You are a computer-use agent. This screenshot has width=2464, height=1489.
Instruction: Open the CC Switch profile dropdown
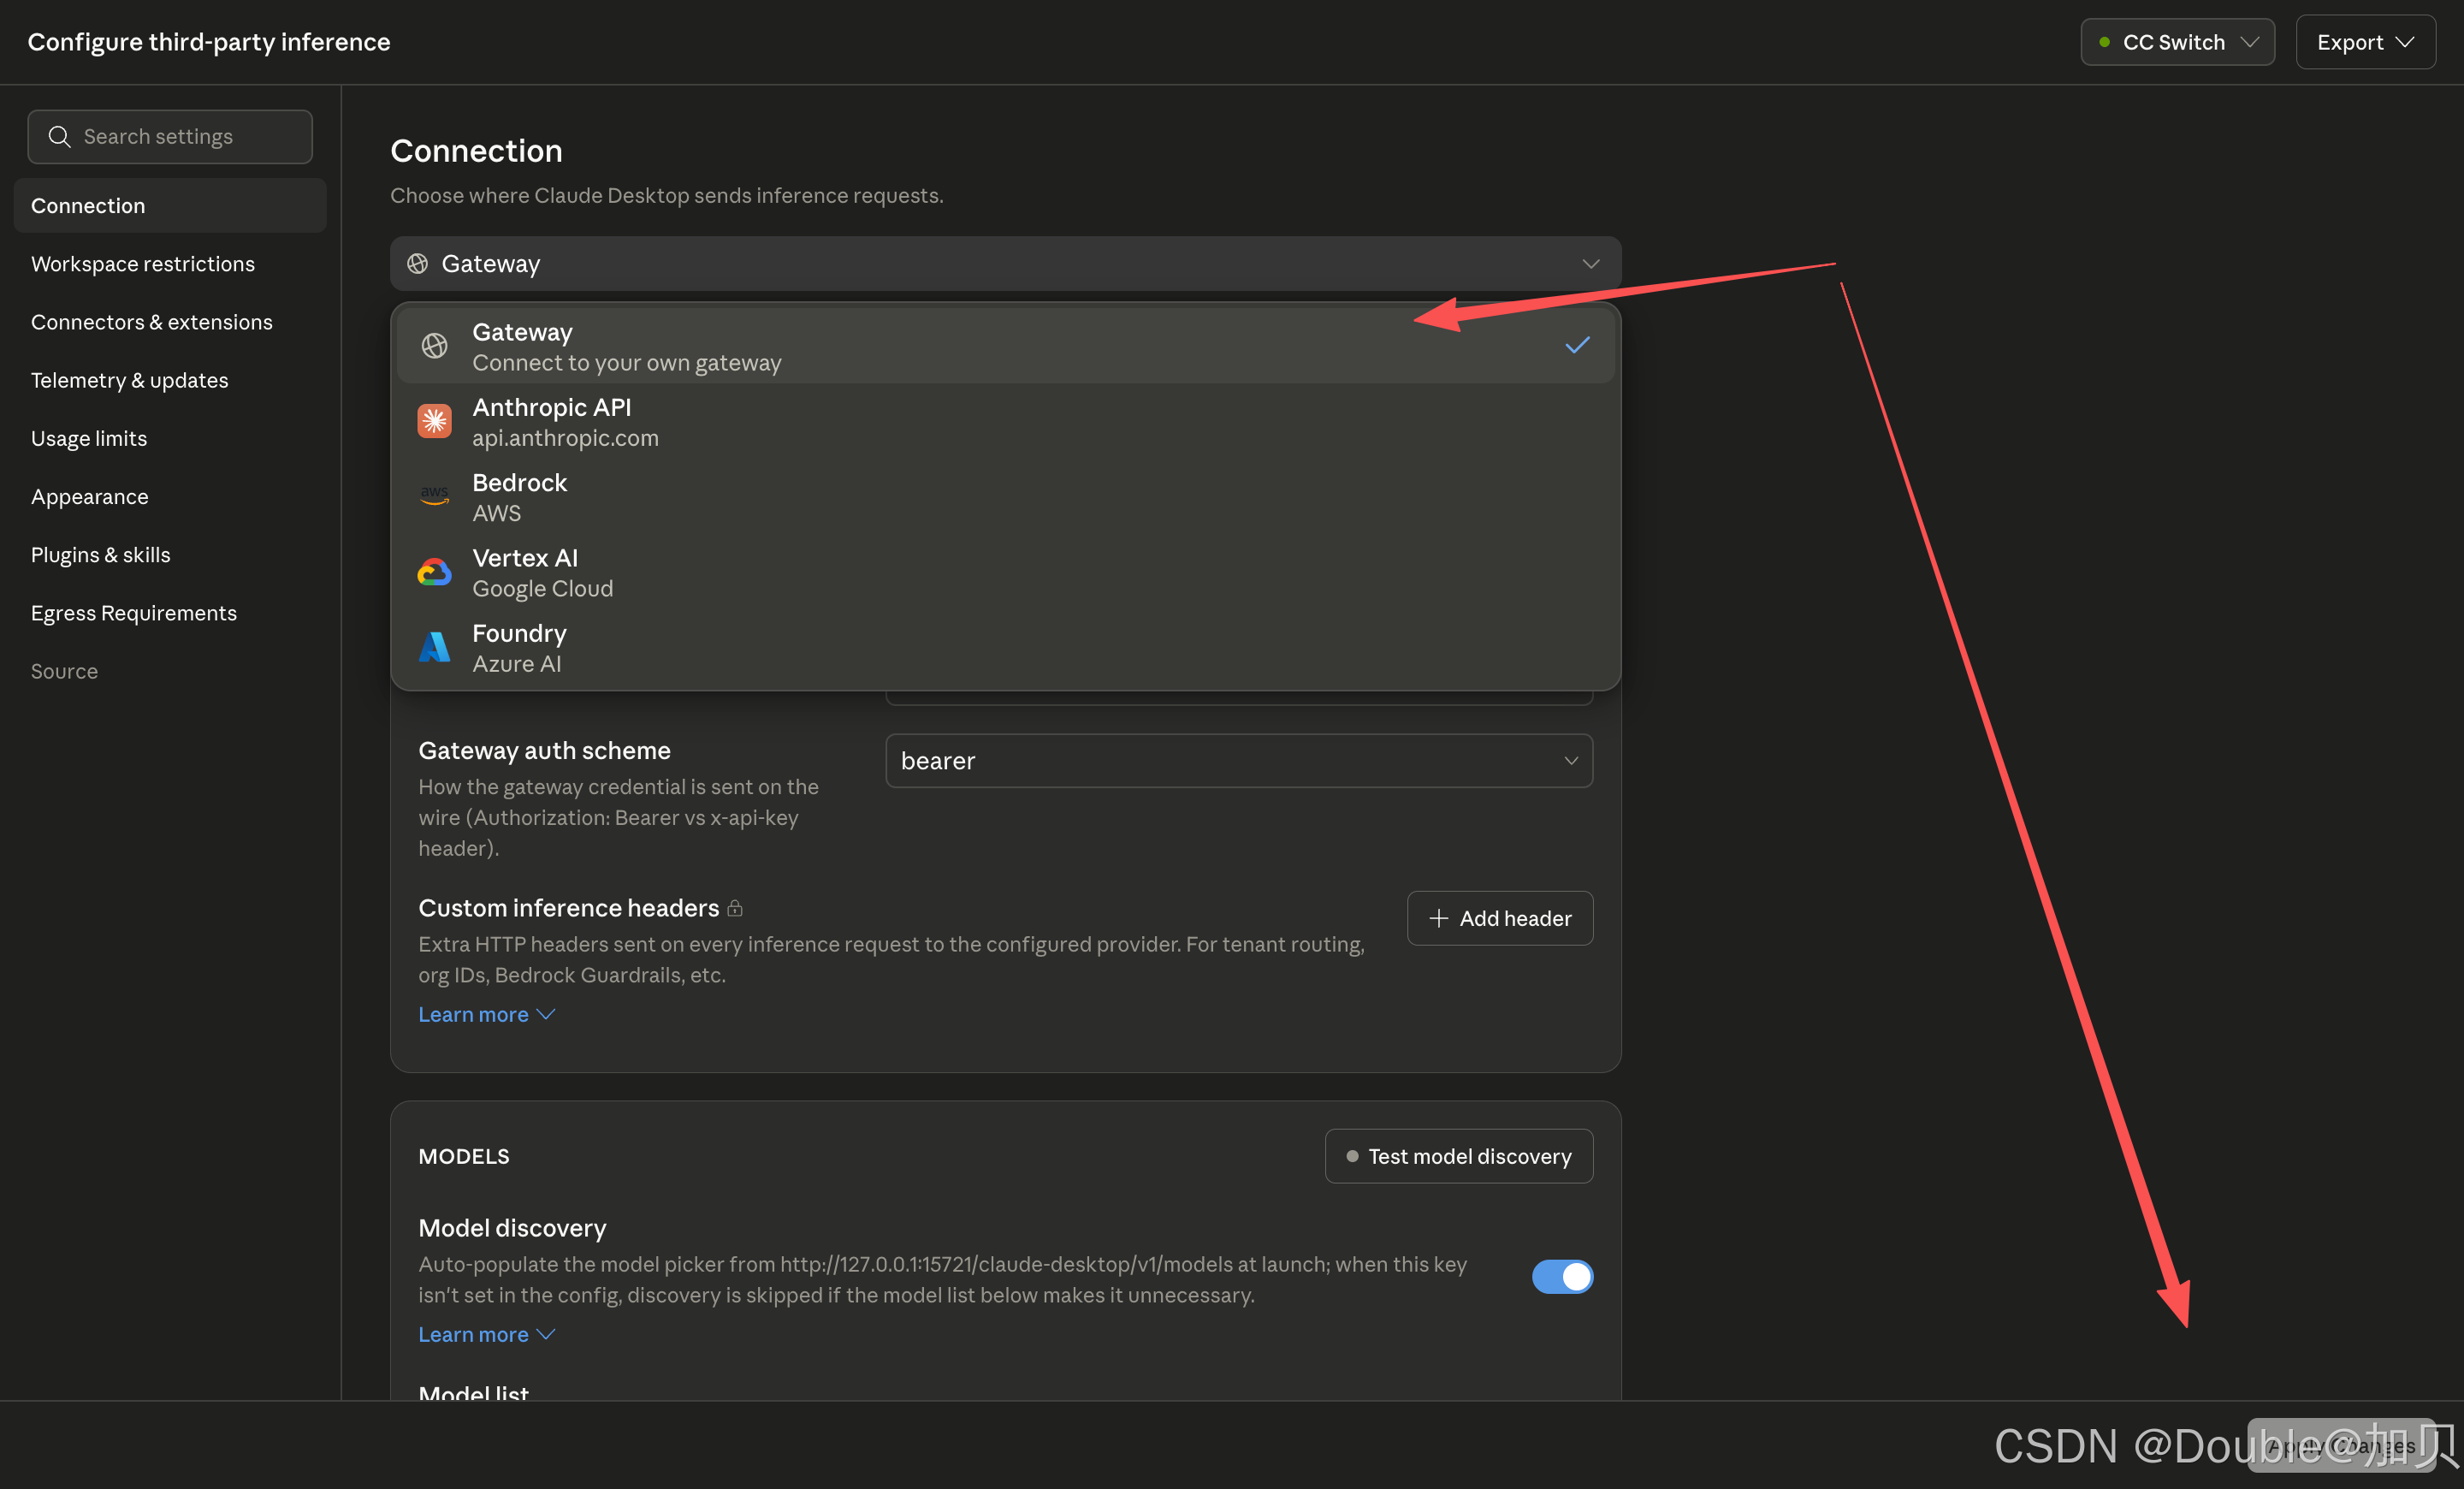click(x=2177, y=42)
